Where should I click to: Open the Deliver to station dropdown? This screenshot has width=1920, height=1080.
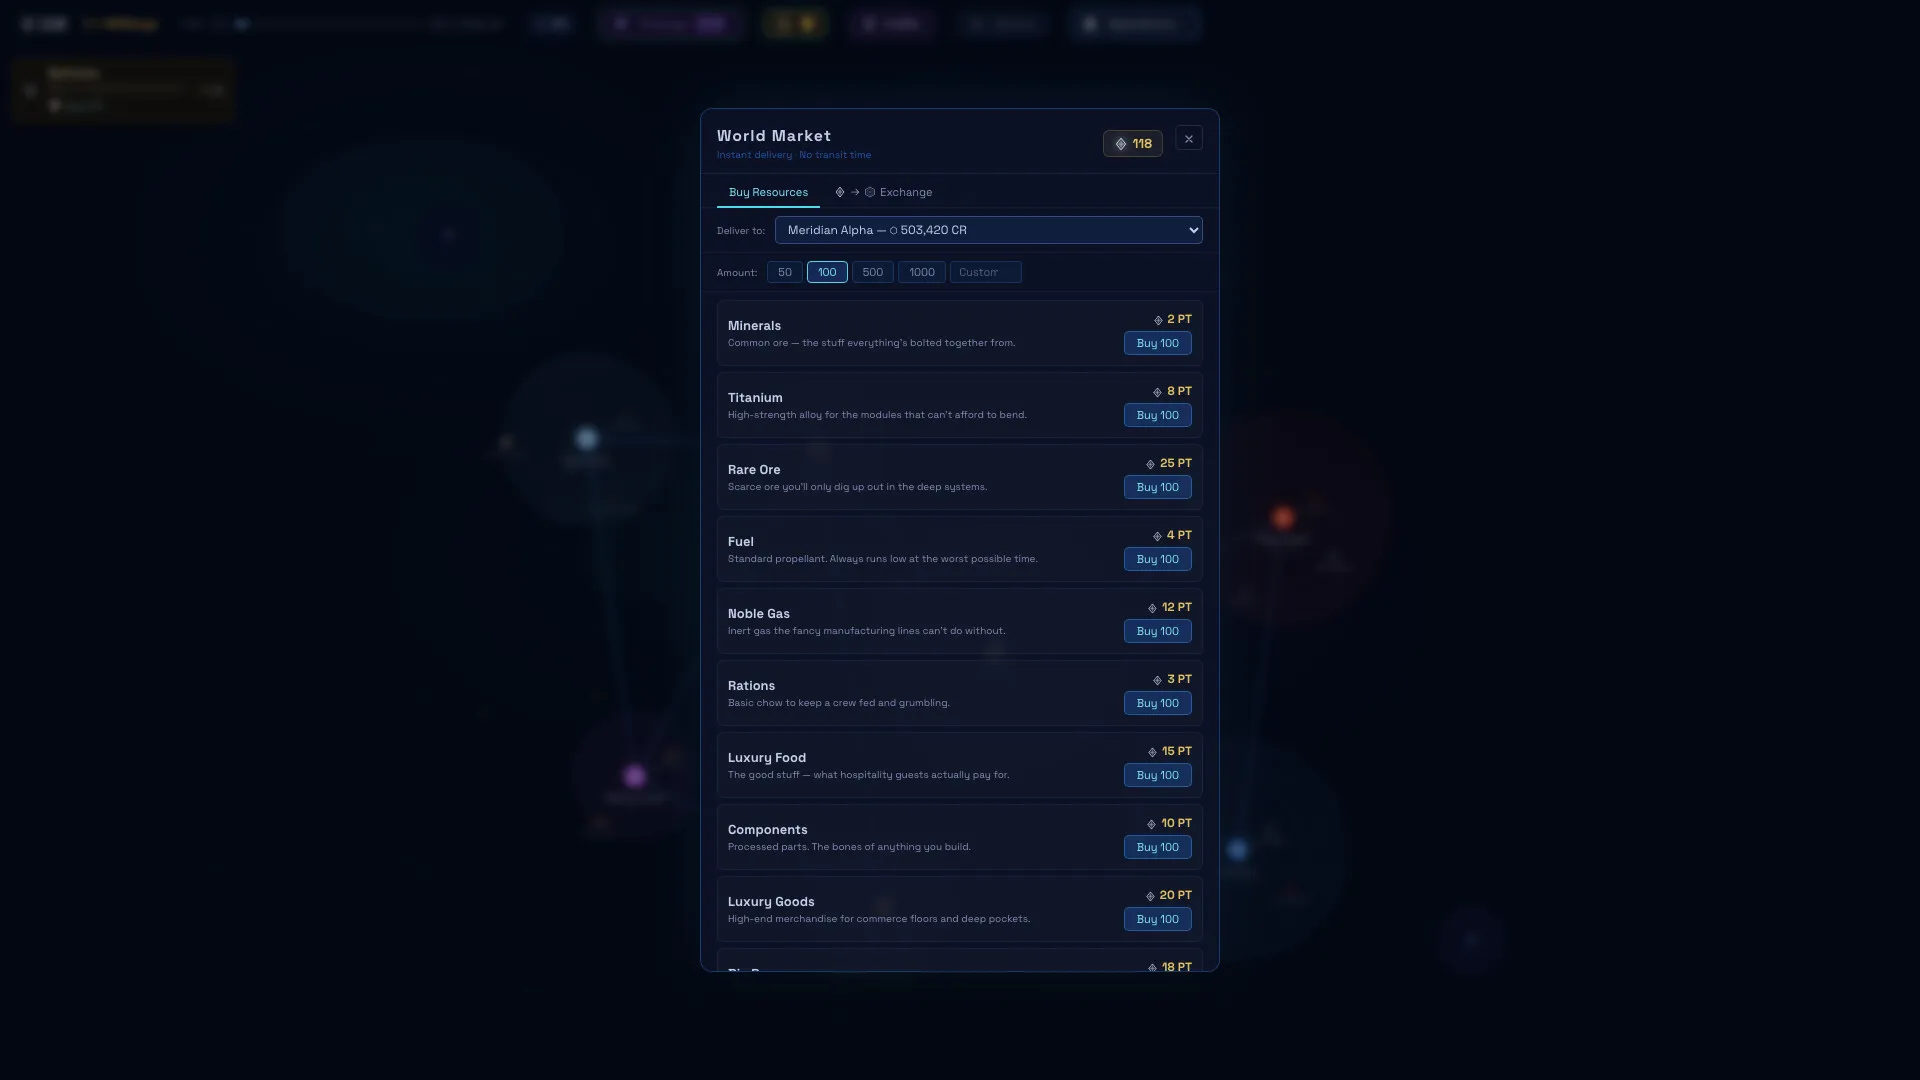(x=989, y=230)
